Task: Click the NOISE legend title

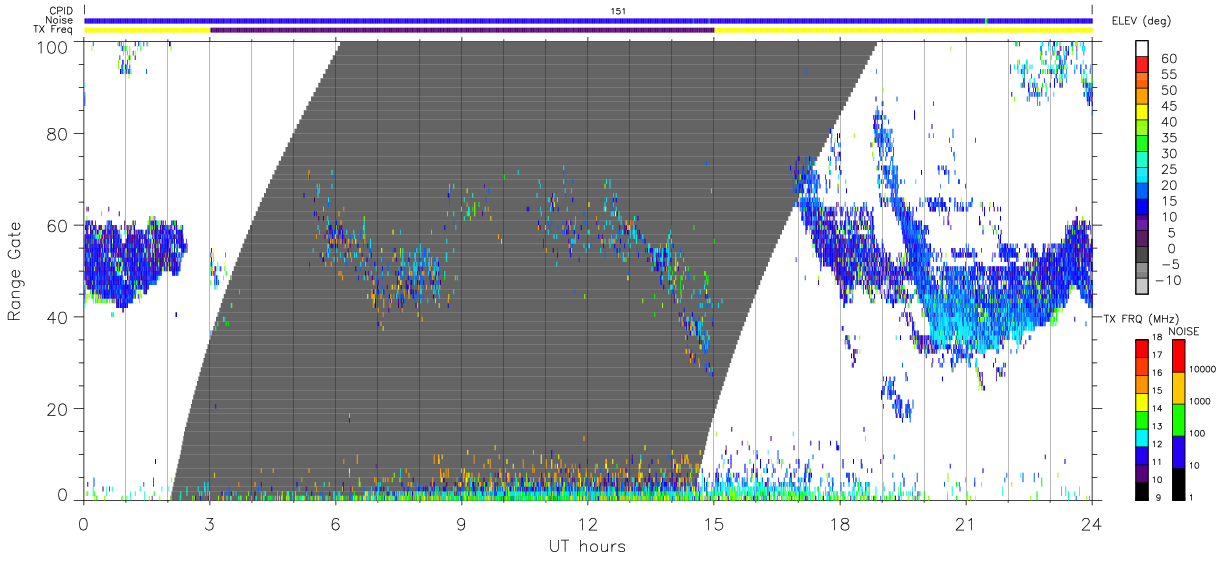Action: tap(1184, 331)
